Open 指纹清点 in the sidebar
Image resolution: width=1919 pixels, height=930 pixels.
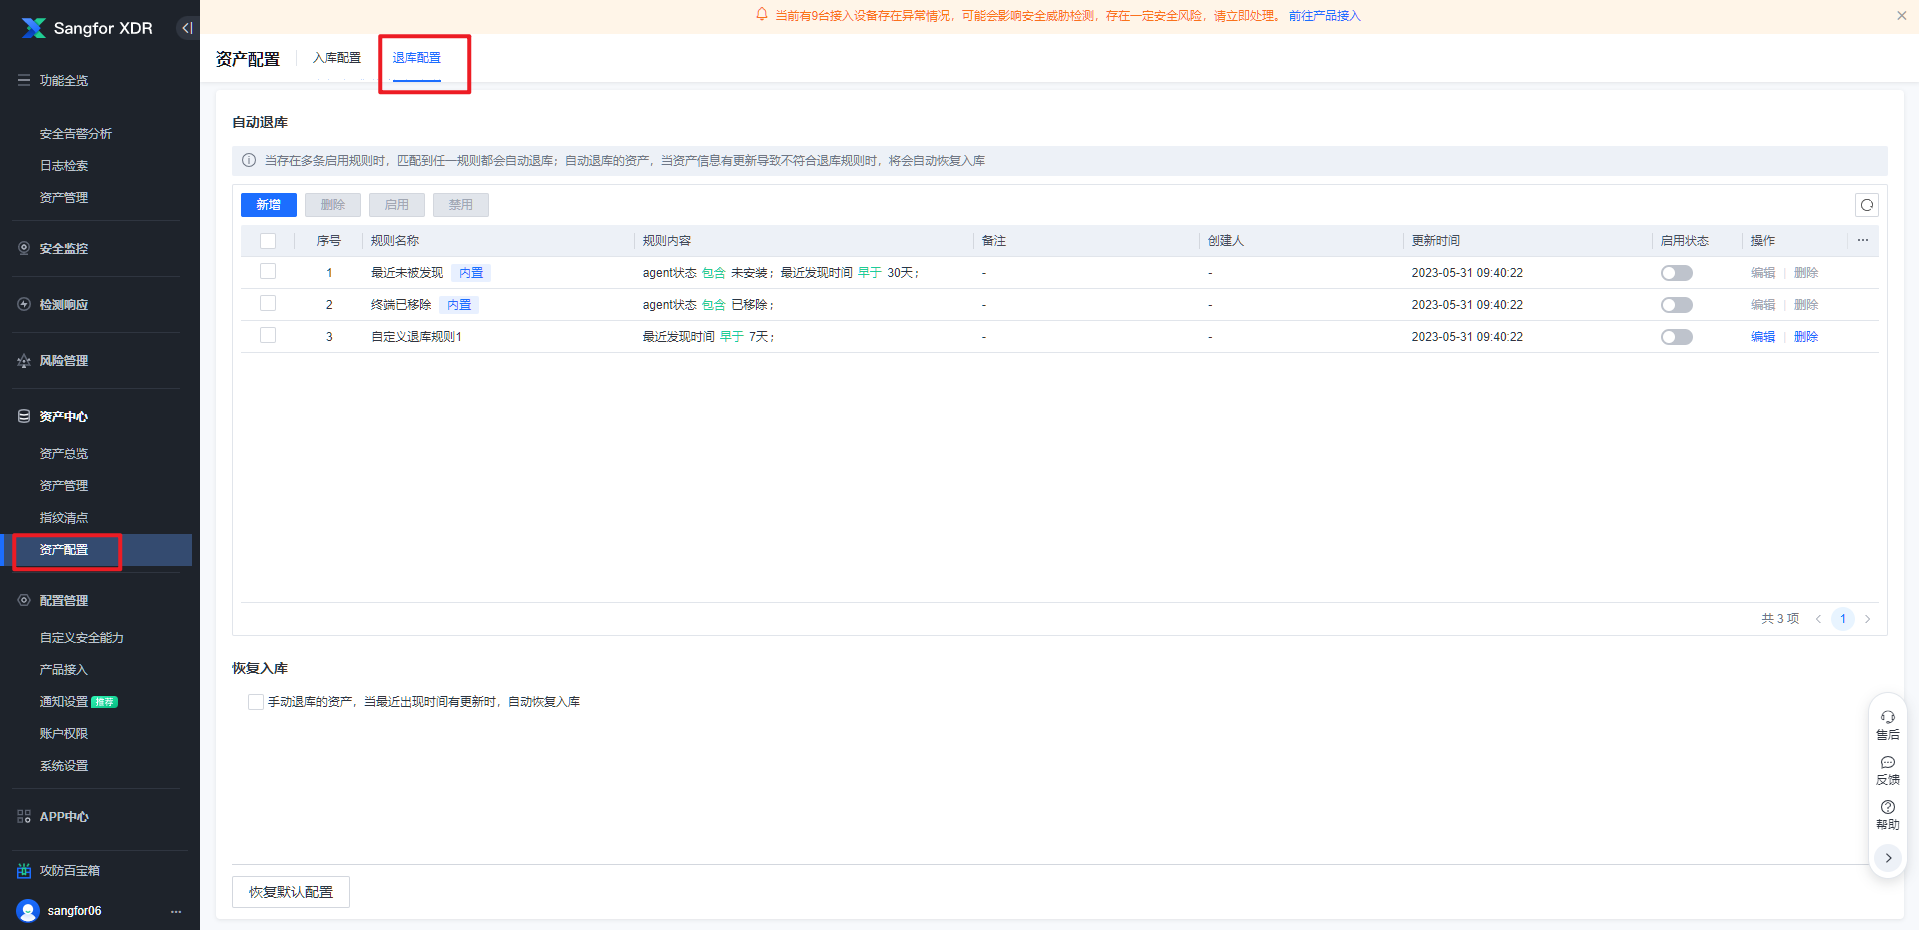[64, 517]
